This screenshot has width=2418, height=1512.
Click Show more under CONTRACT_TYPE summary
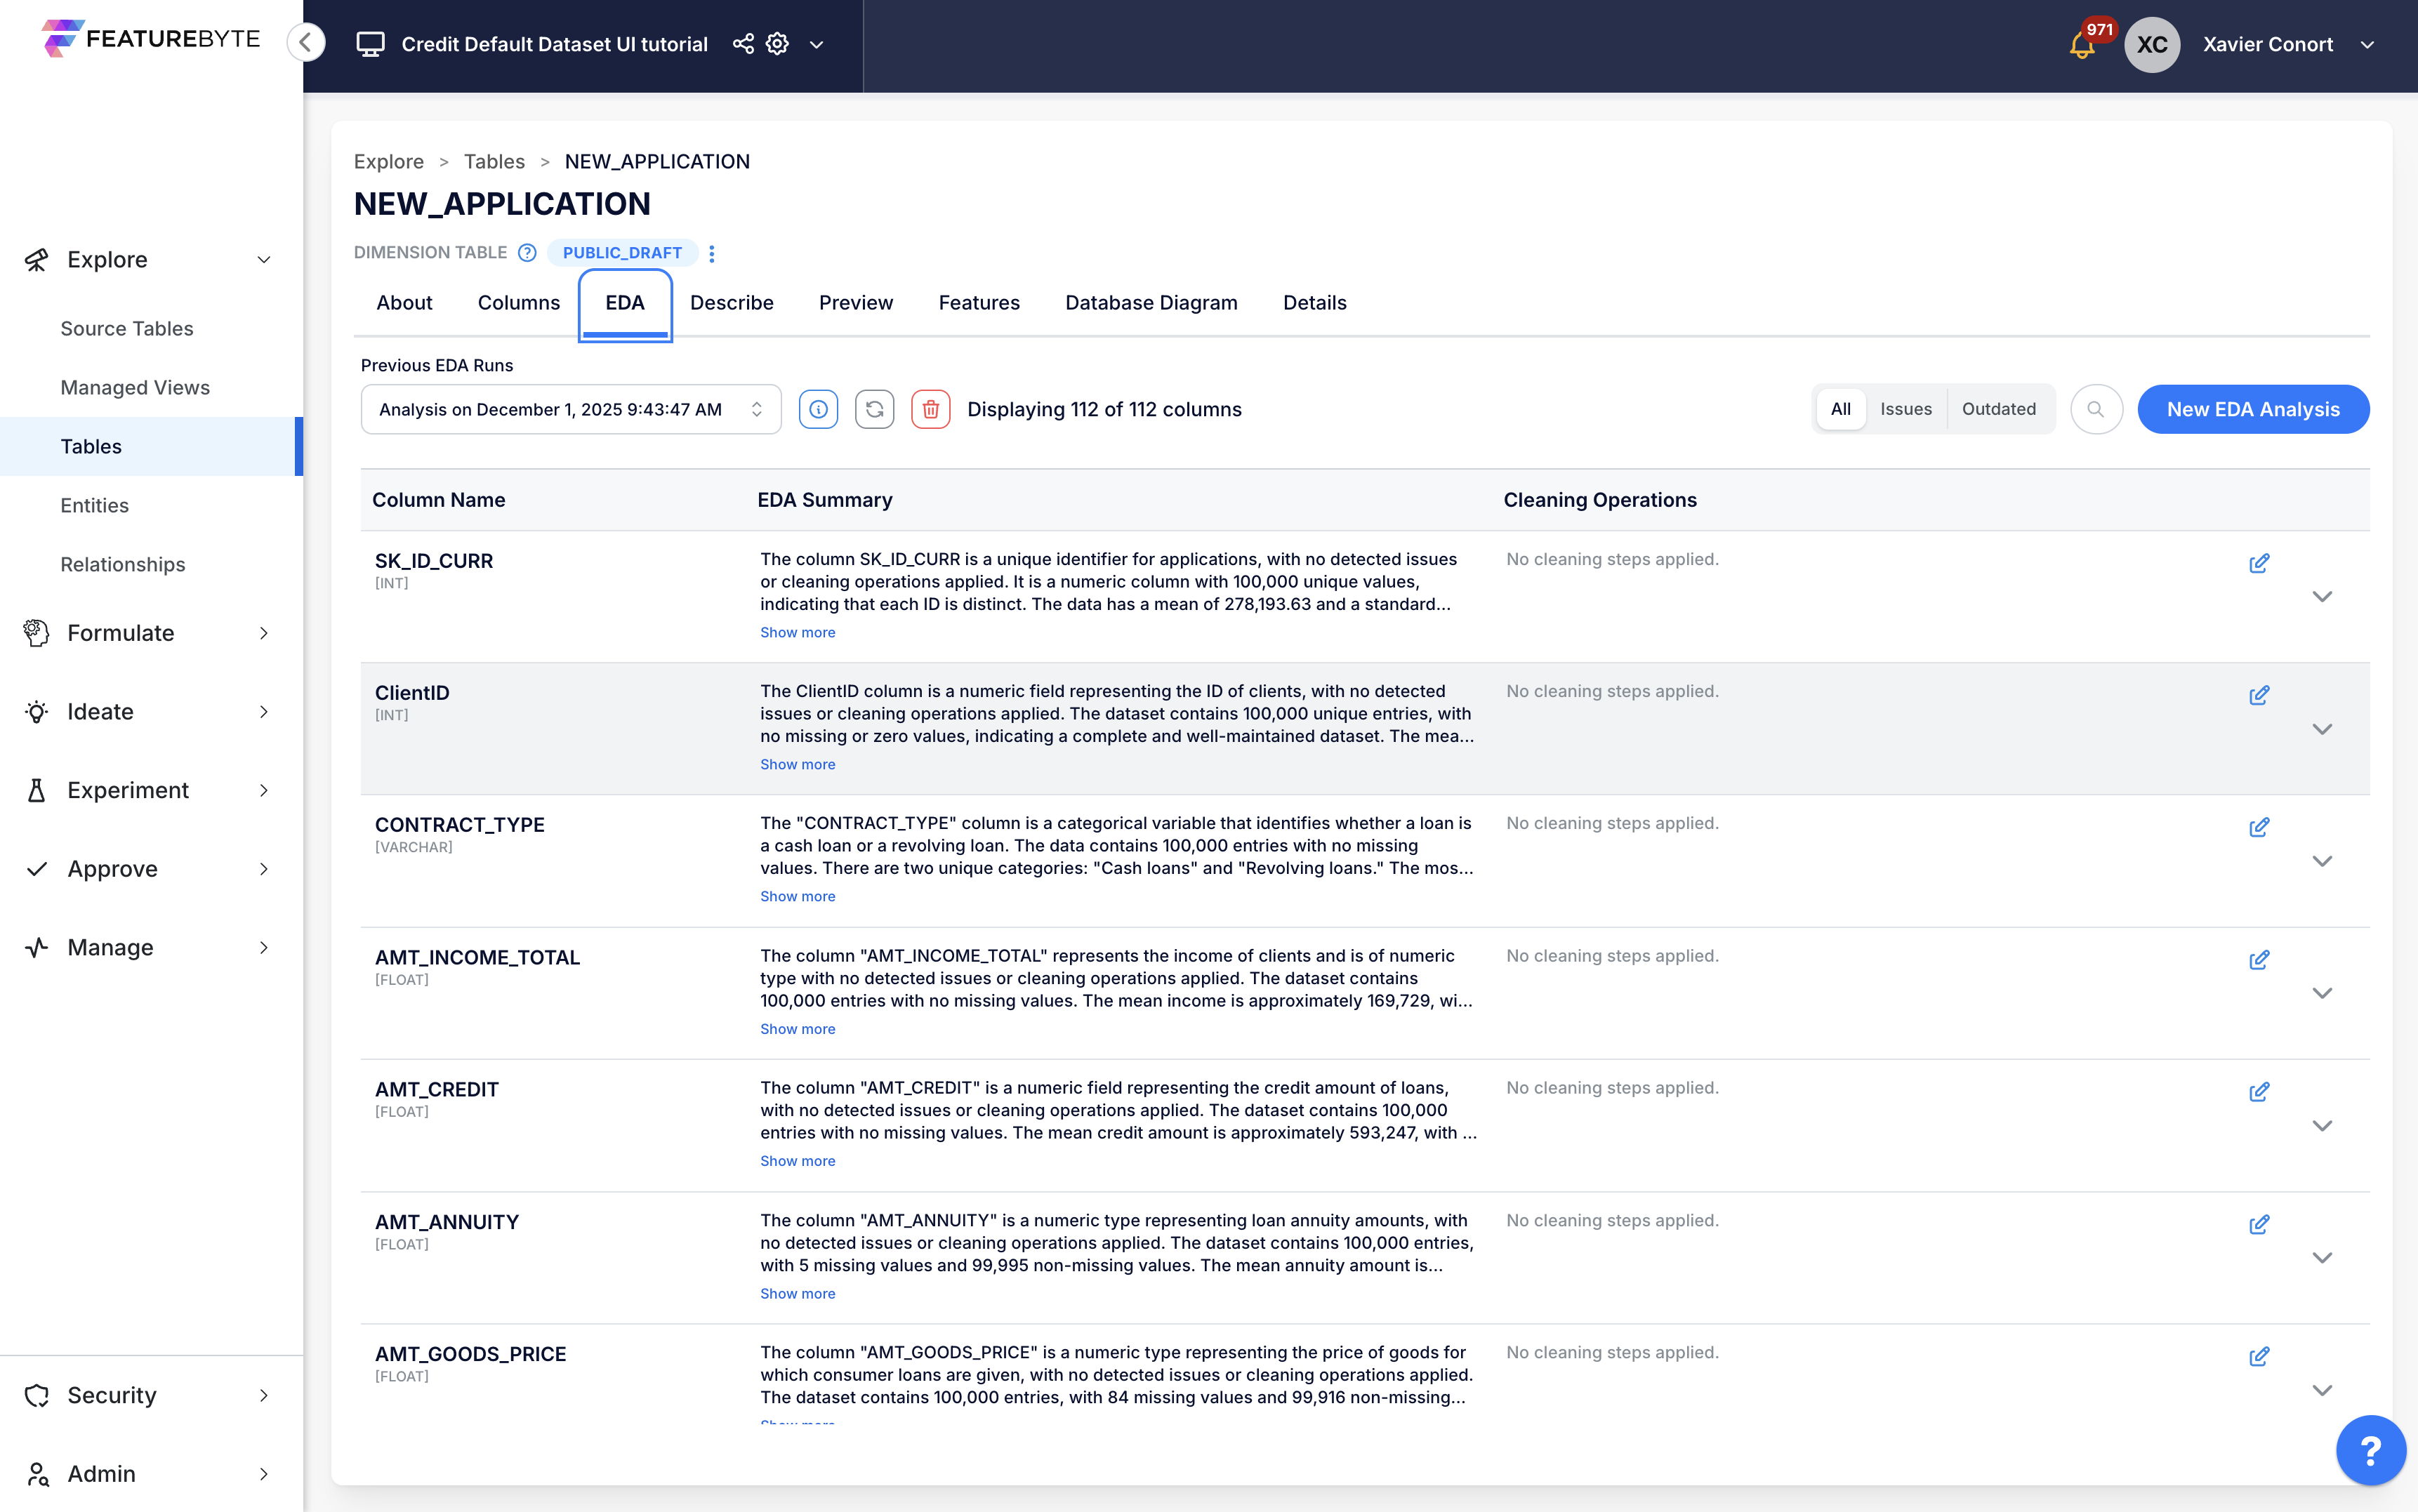coord(797,896)
